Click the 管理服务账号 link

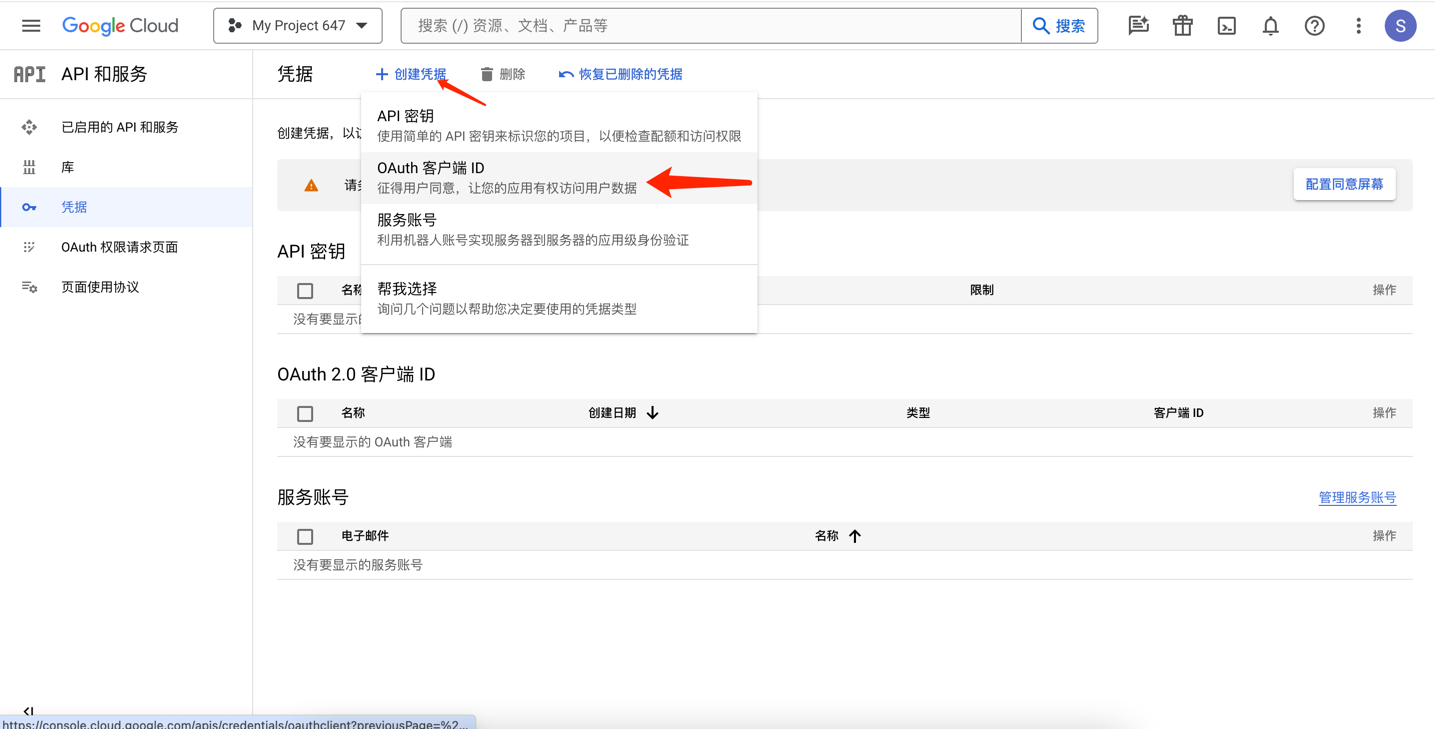tap(1357, 497)
